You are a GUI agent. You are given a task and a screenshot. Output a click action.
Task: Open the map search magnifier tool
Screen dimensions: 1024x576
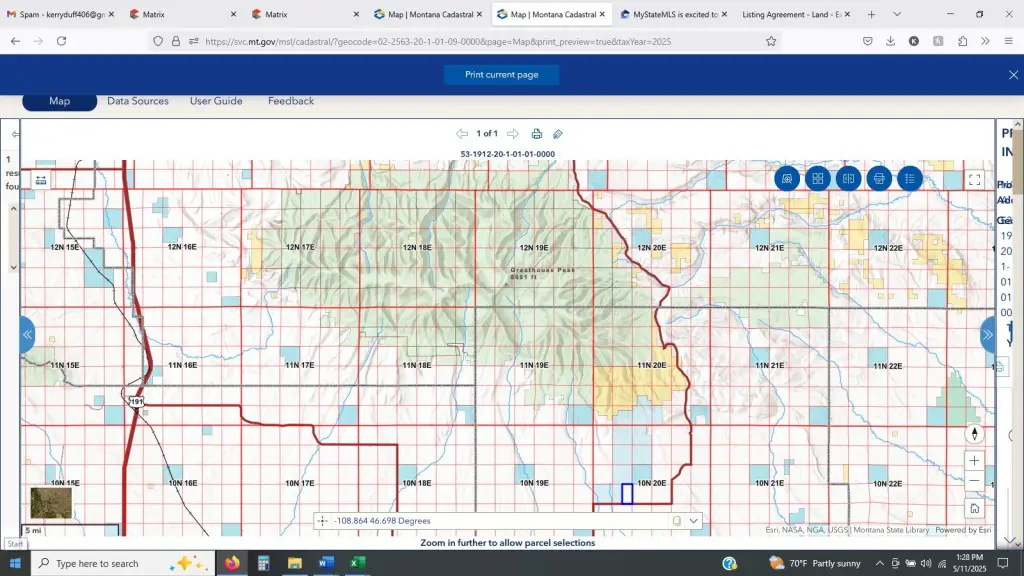coord(787,179)
